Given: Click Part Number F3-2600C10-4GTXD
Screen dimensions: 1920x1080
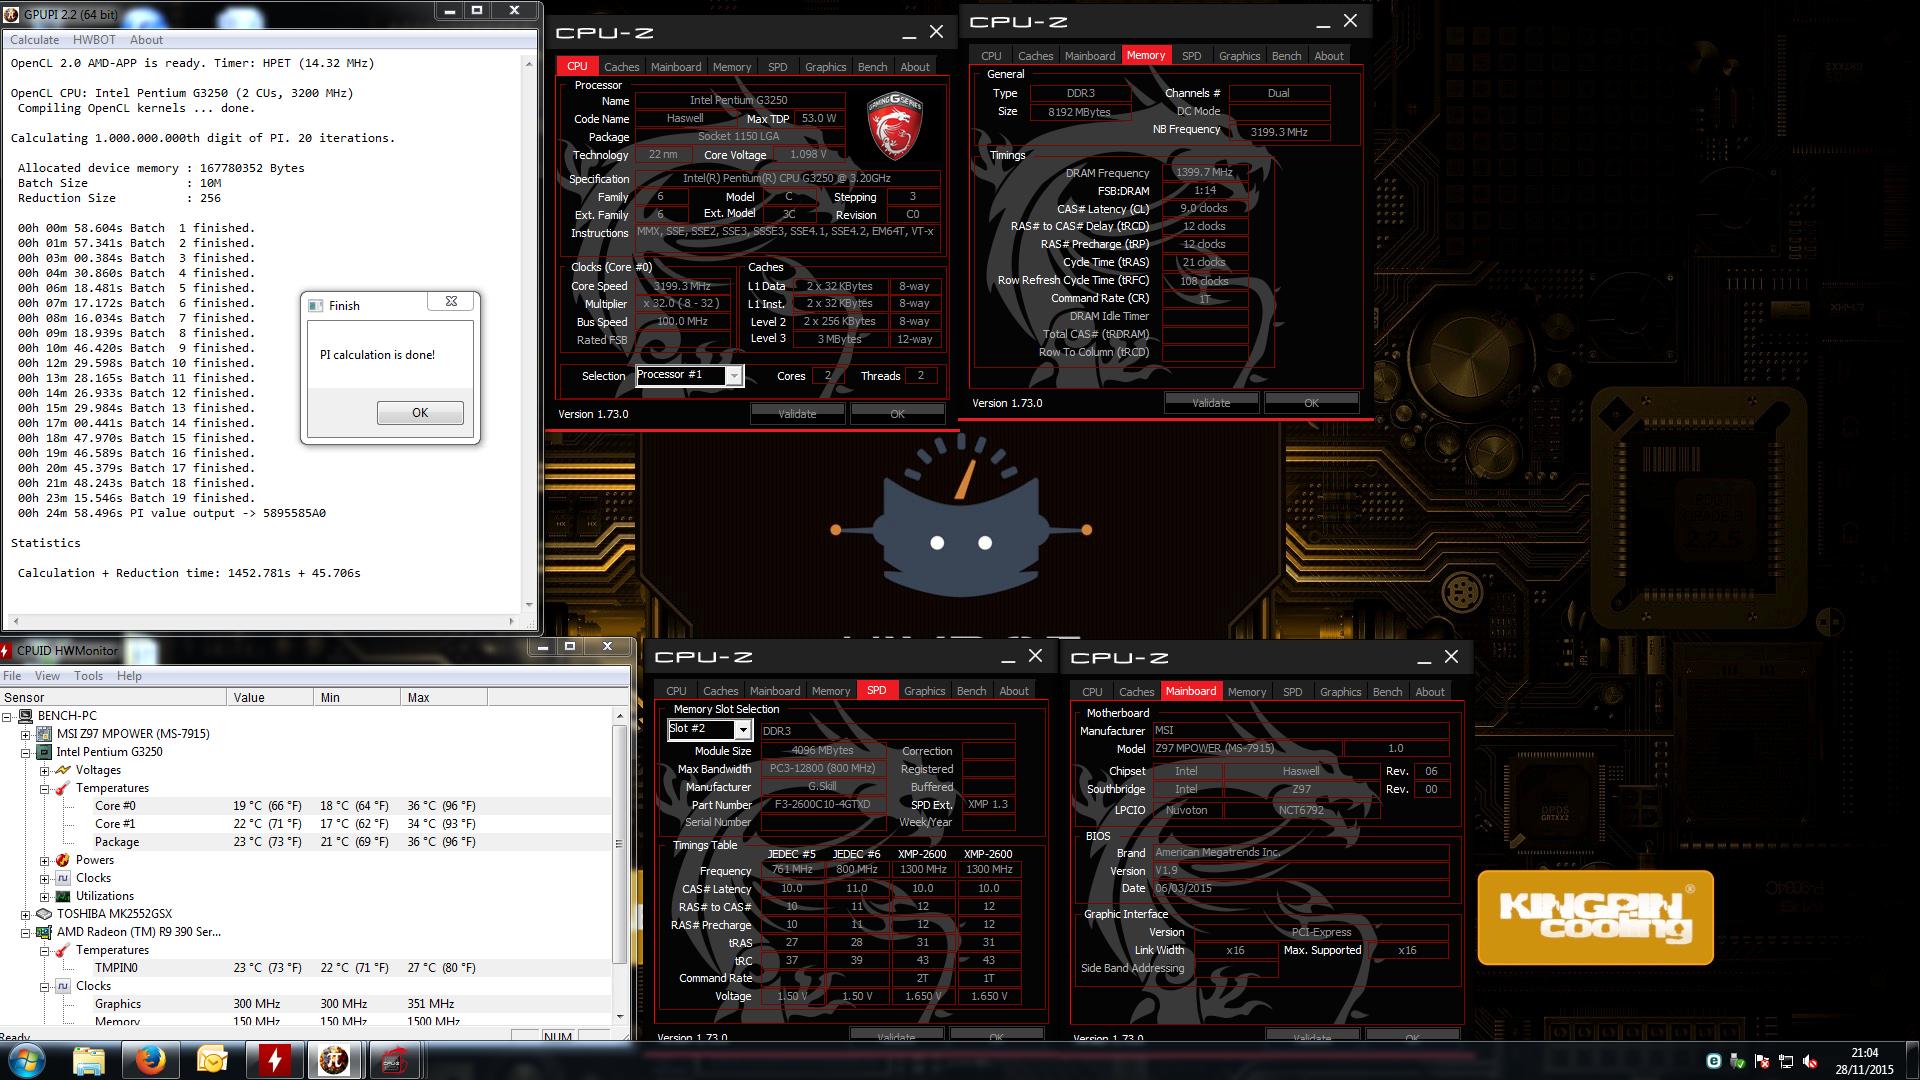Looking at the screenshot, I should (x=823, y=805).
